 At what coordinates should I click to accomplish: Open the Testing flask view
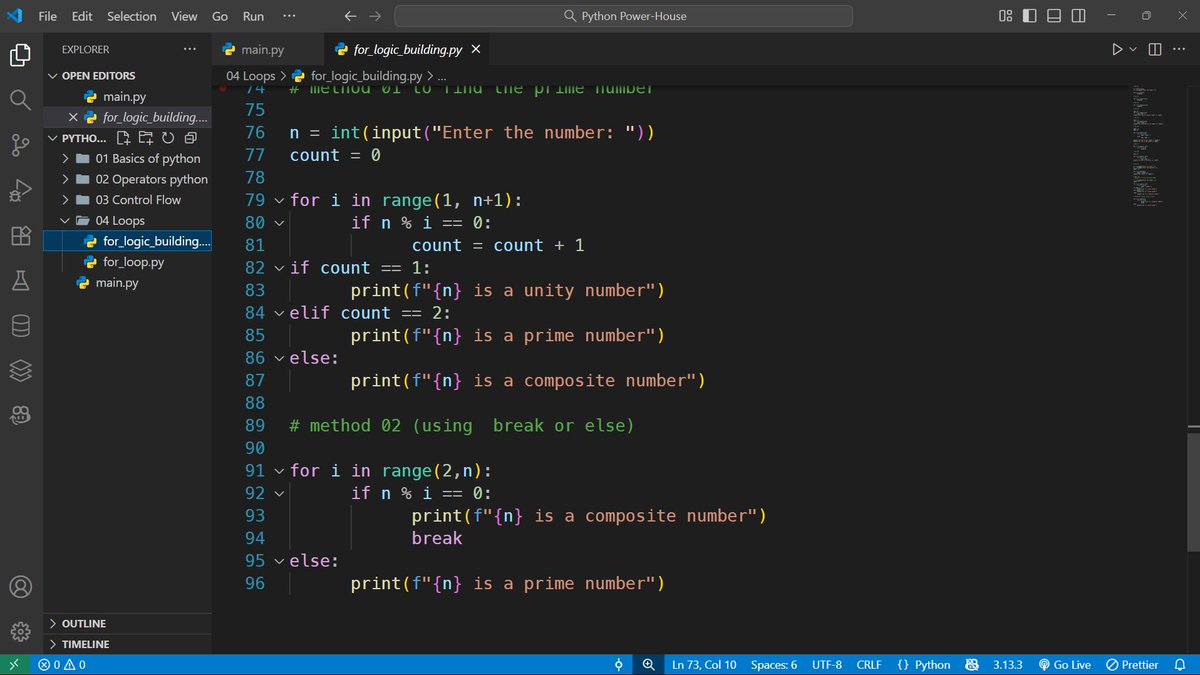[20, 281]
